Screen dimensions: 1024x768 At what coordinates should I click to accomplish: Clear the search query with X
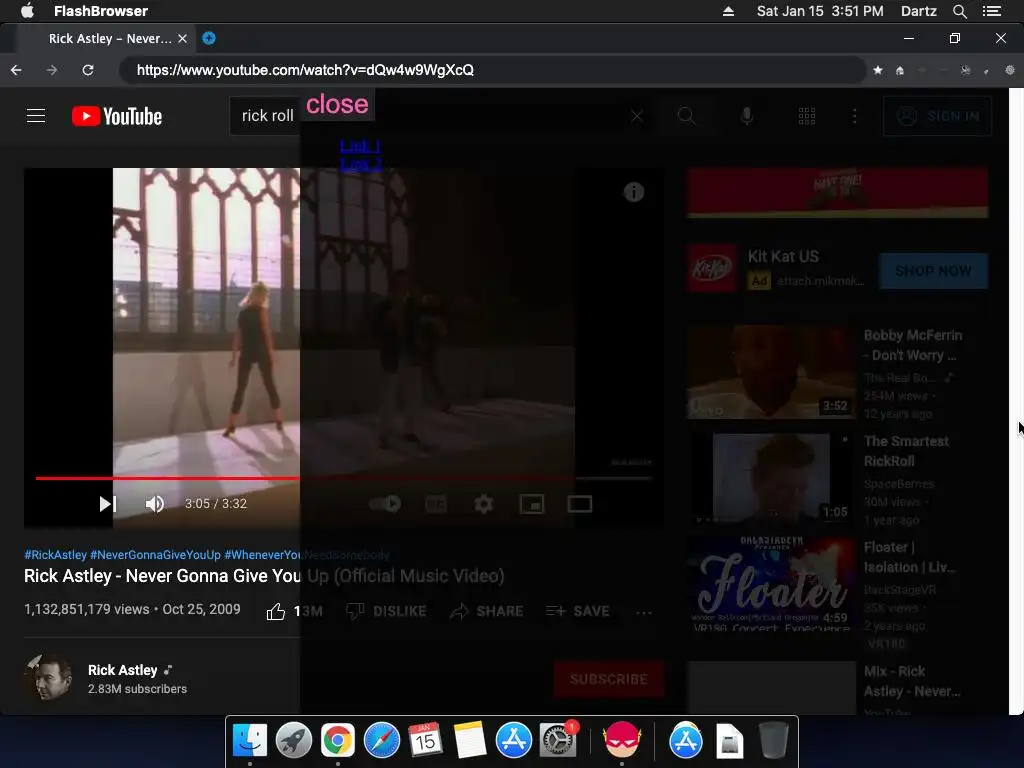point(637,116)
